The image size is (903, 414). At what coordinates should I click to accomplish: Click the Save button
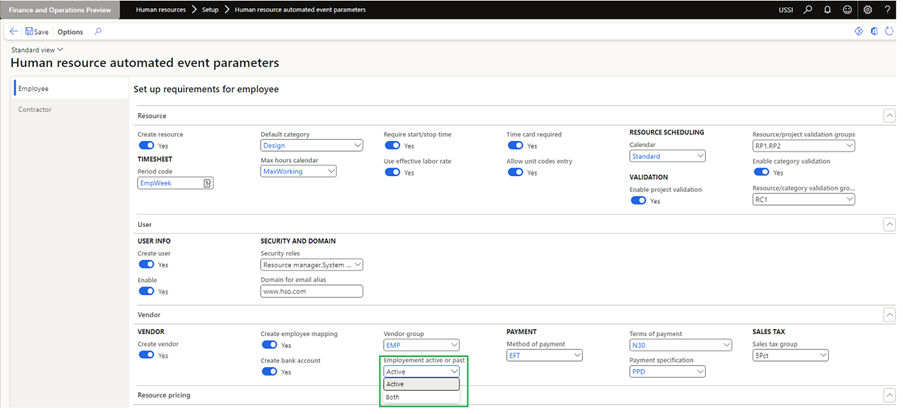click(36, 31)
